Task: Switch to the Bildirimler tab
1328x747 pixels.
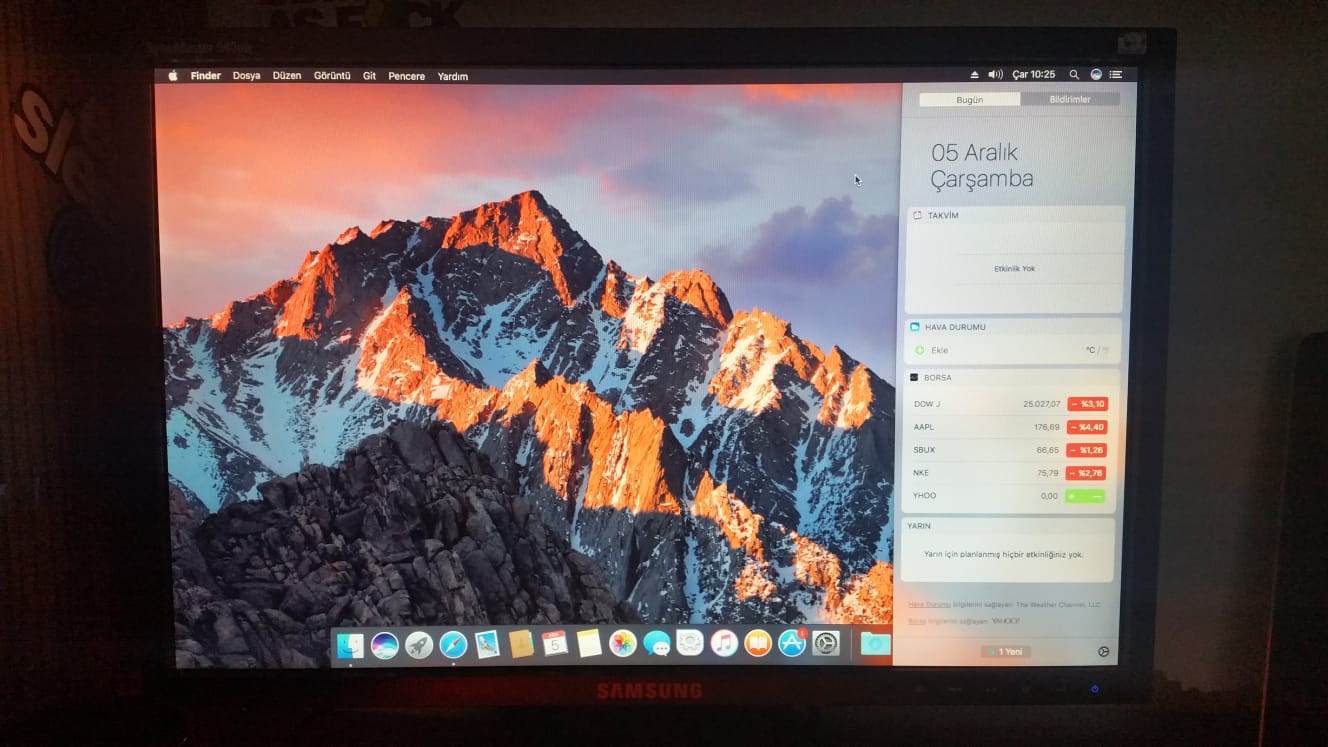Action: [x=1070, y=99]
